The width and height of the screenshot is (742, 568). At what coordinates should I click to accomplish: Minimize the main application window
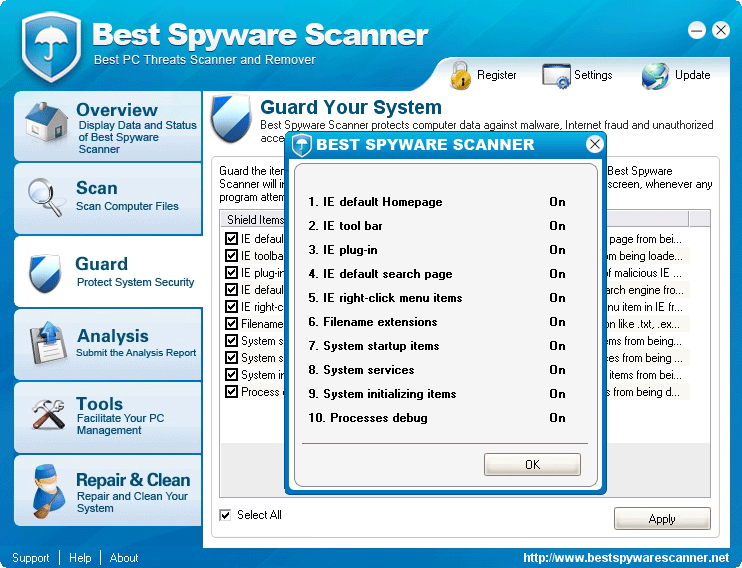pos(697,30)
